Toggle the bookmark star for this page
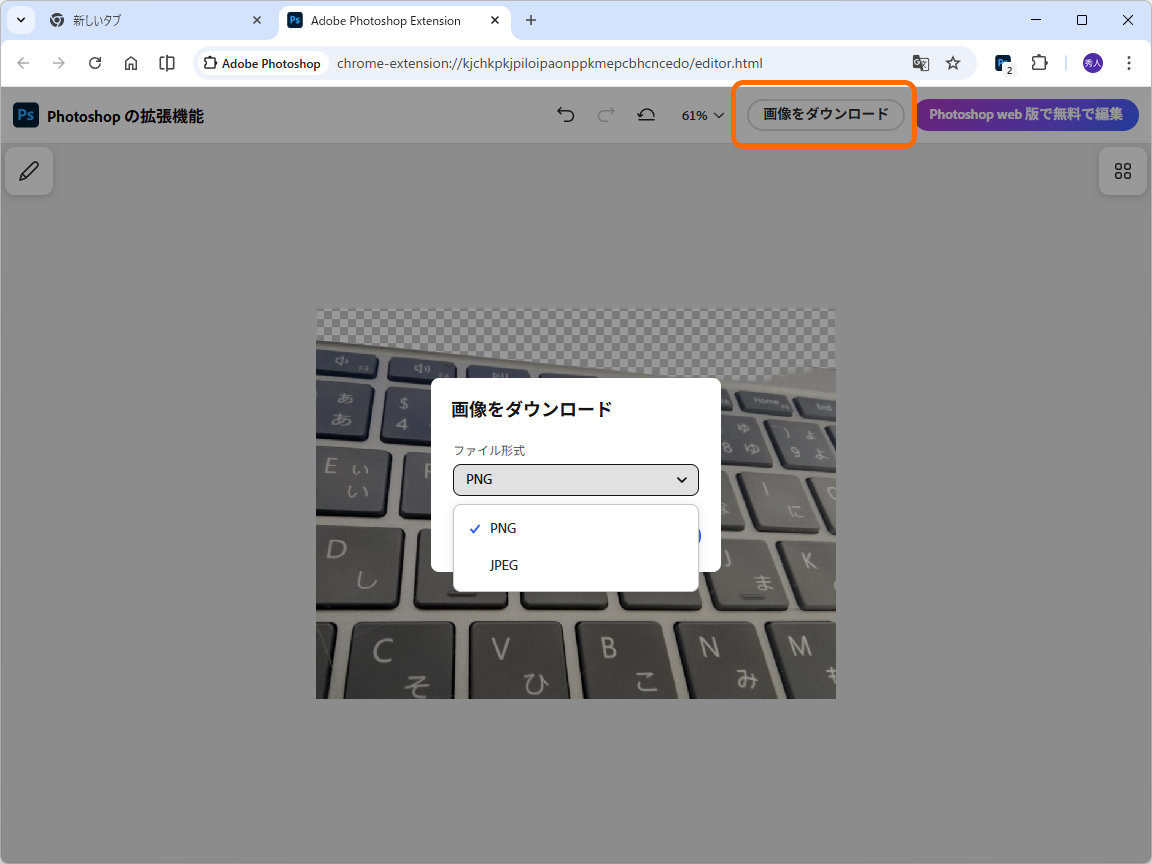1152x864 pixels. pos(952,62)
